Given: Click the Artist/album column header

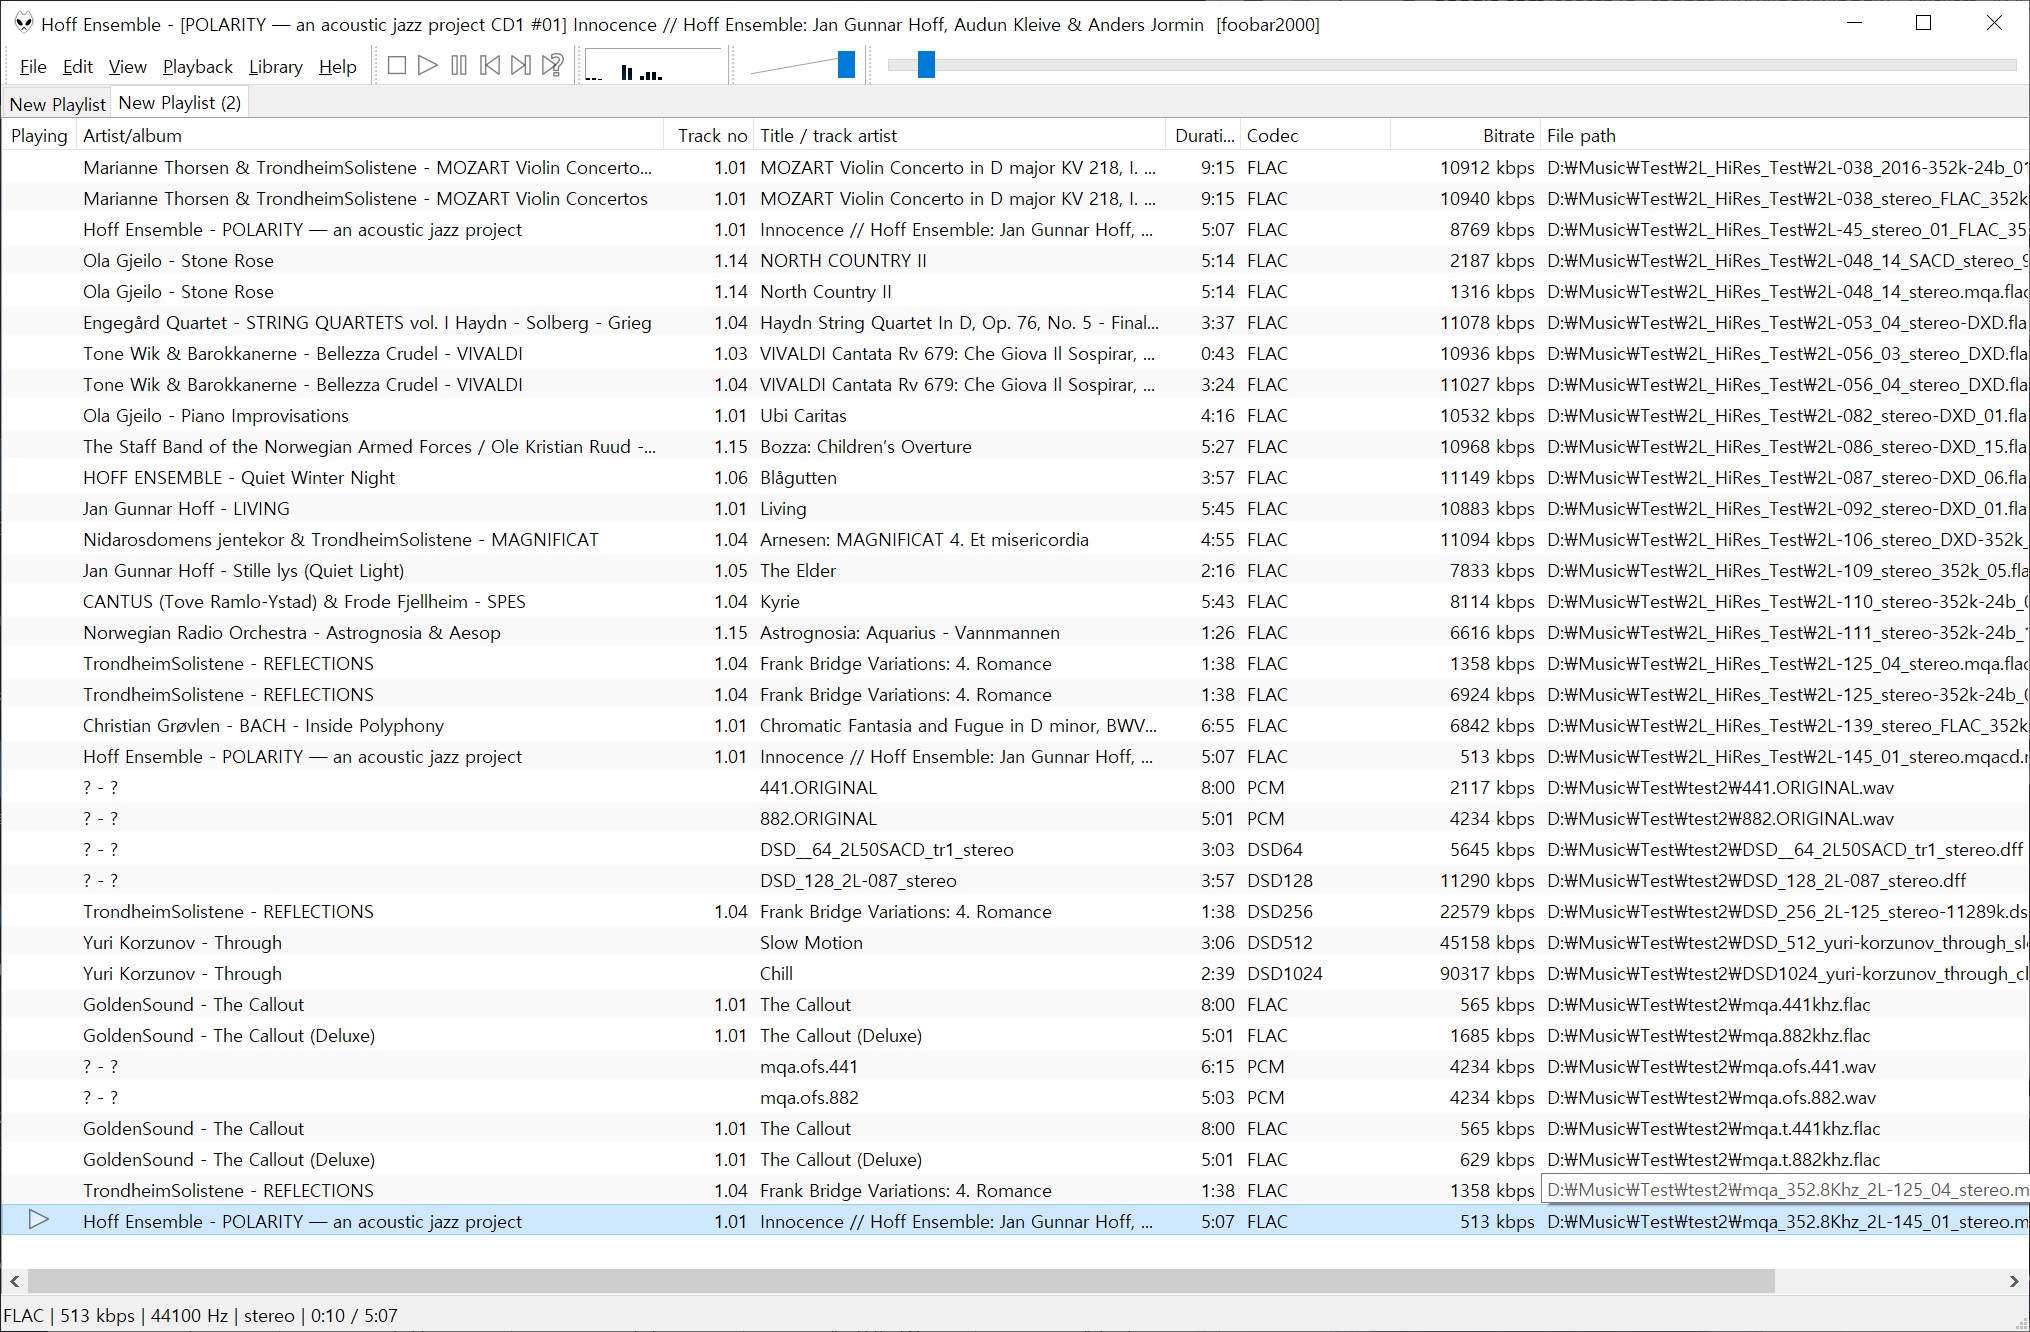Looking at the screenshot, I should click(132, 136).
